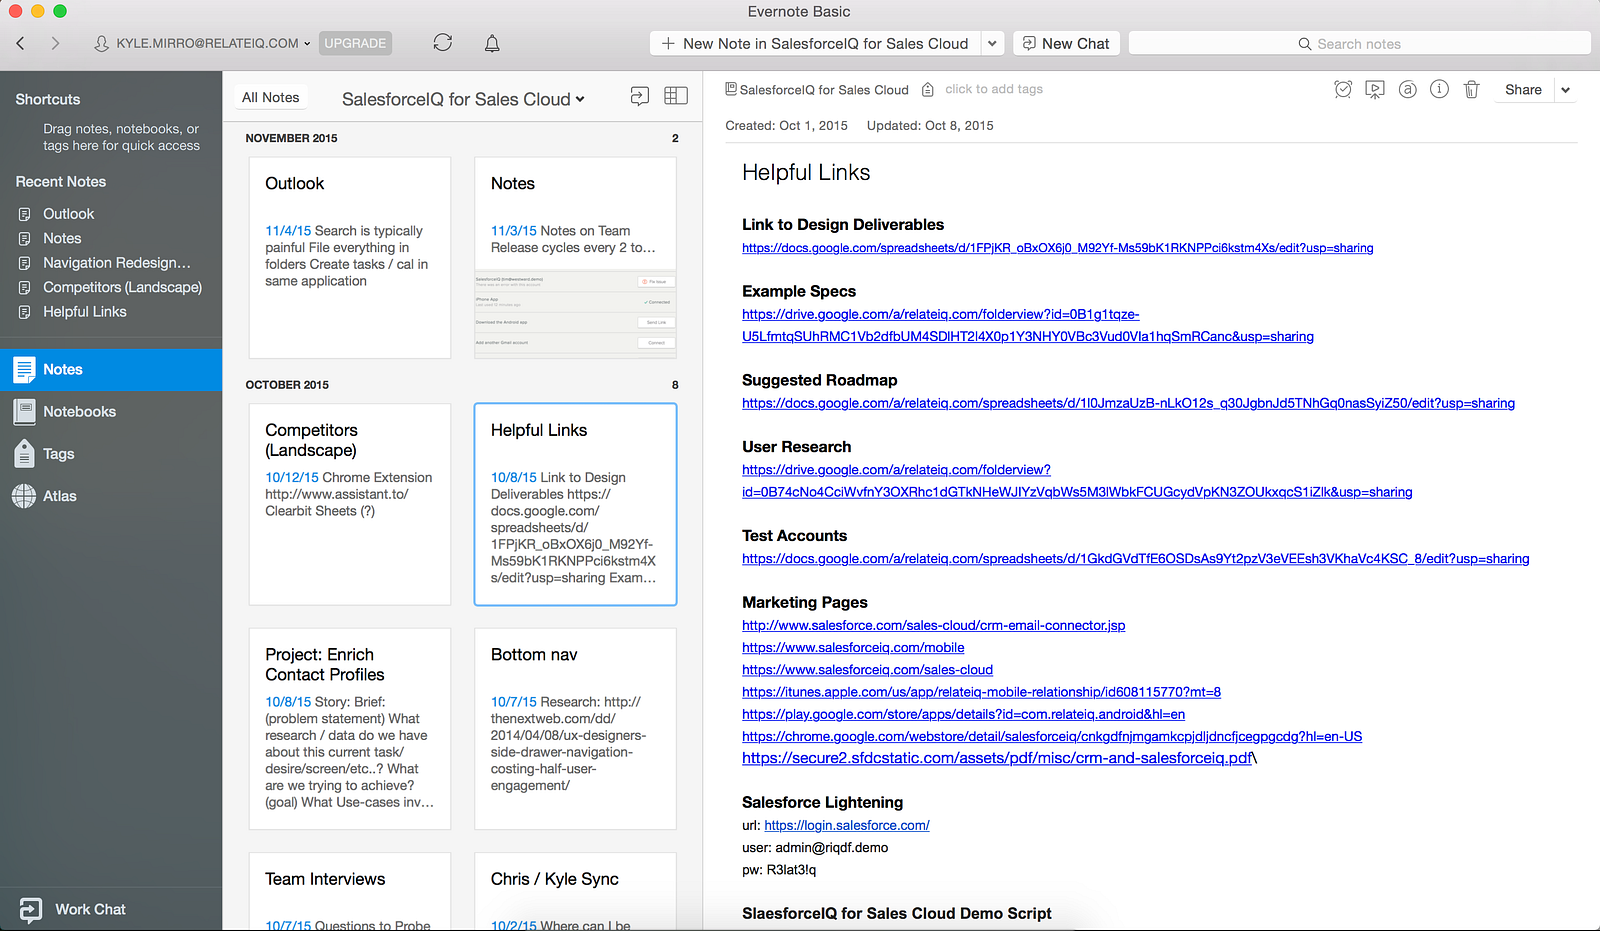Click the annotate note icon

click(1407, 89)
